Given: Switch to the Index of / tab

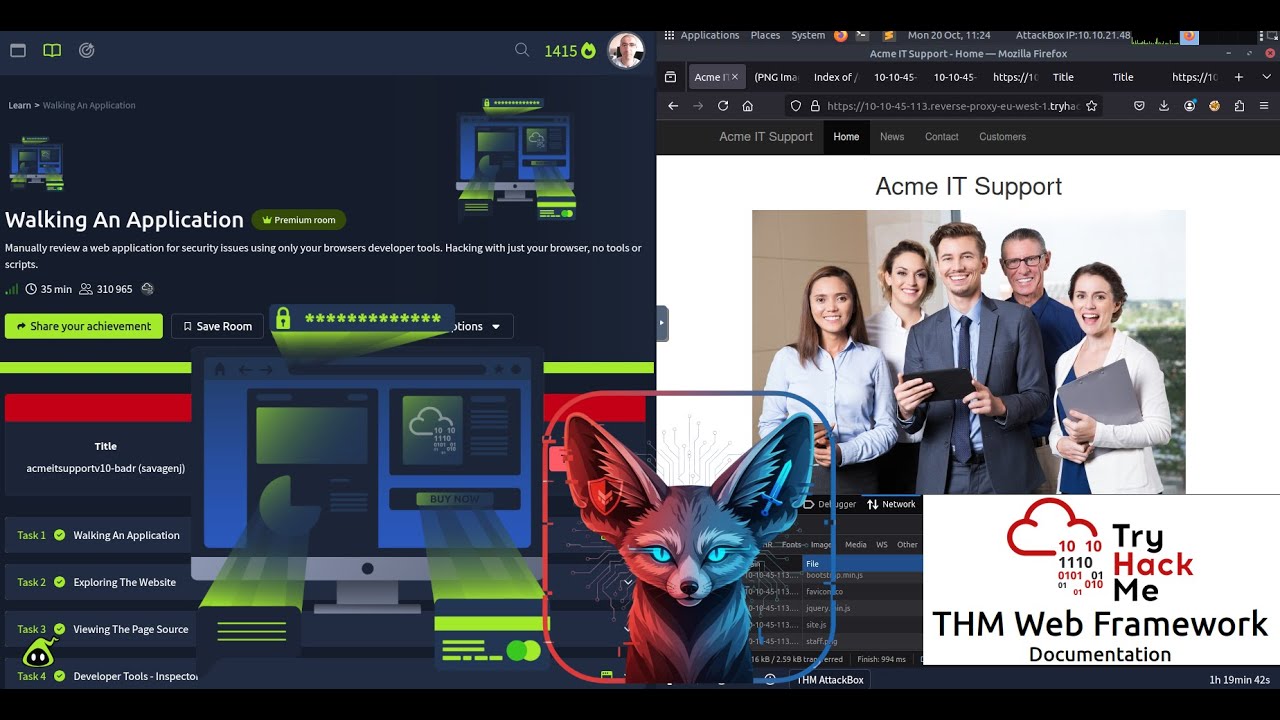Looking at the screenshot, I should pos(835,77).
